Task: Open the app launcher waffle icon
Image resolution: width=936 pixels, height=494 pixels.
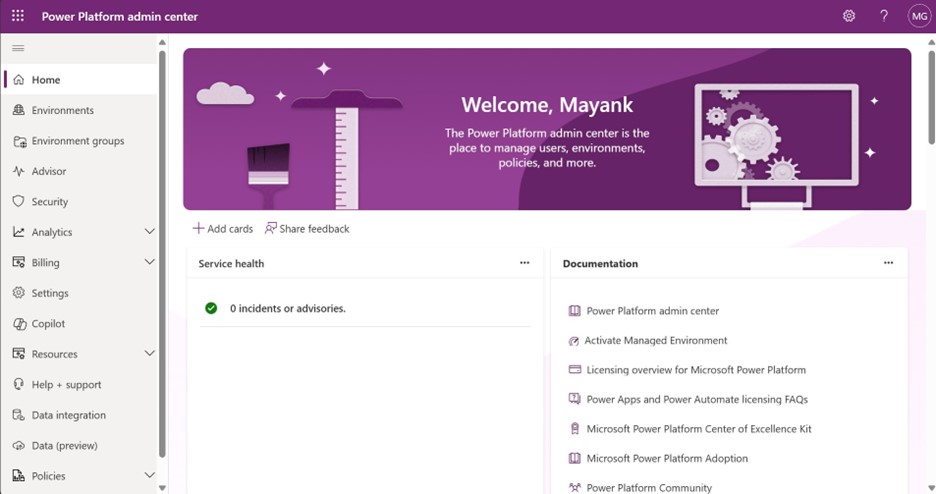Action: (18, 16)
